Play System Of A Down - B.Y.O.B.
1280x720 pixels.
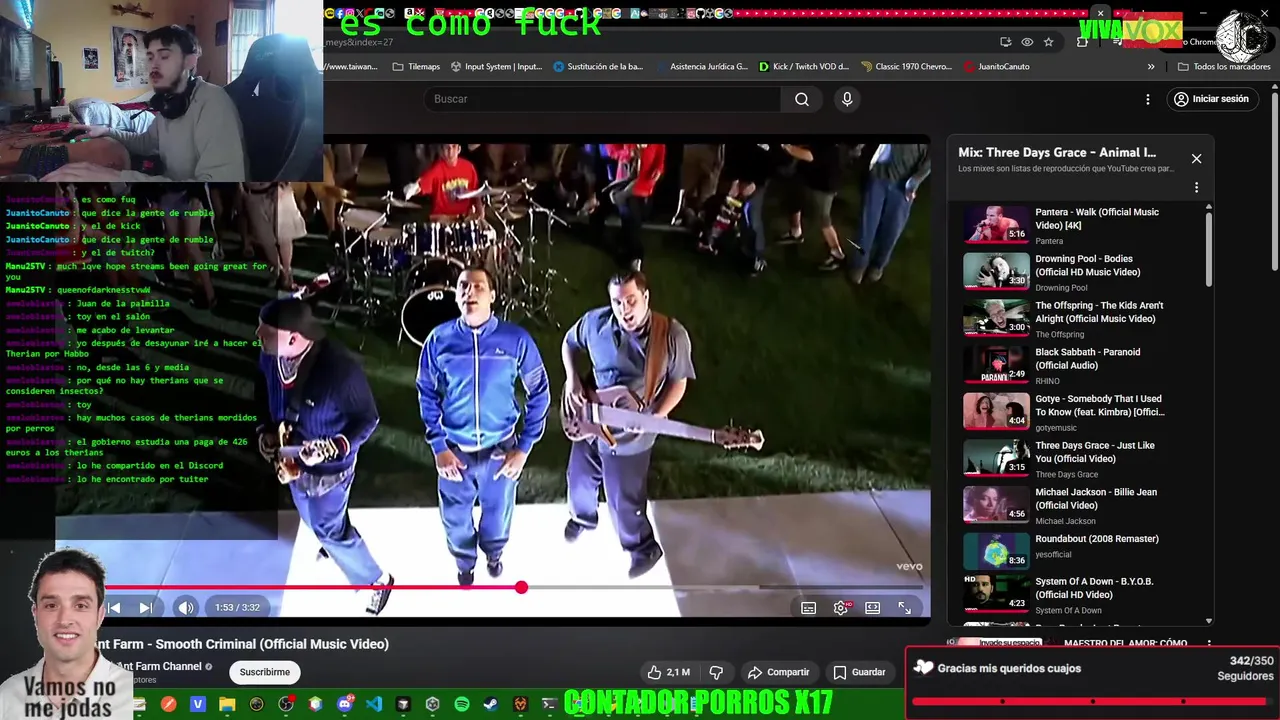[1076, 595]
